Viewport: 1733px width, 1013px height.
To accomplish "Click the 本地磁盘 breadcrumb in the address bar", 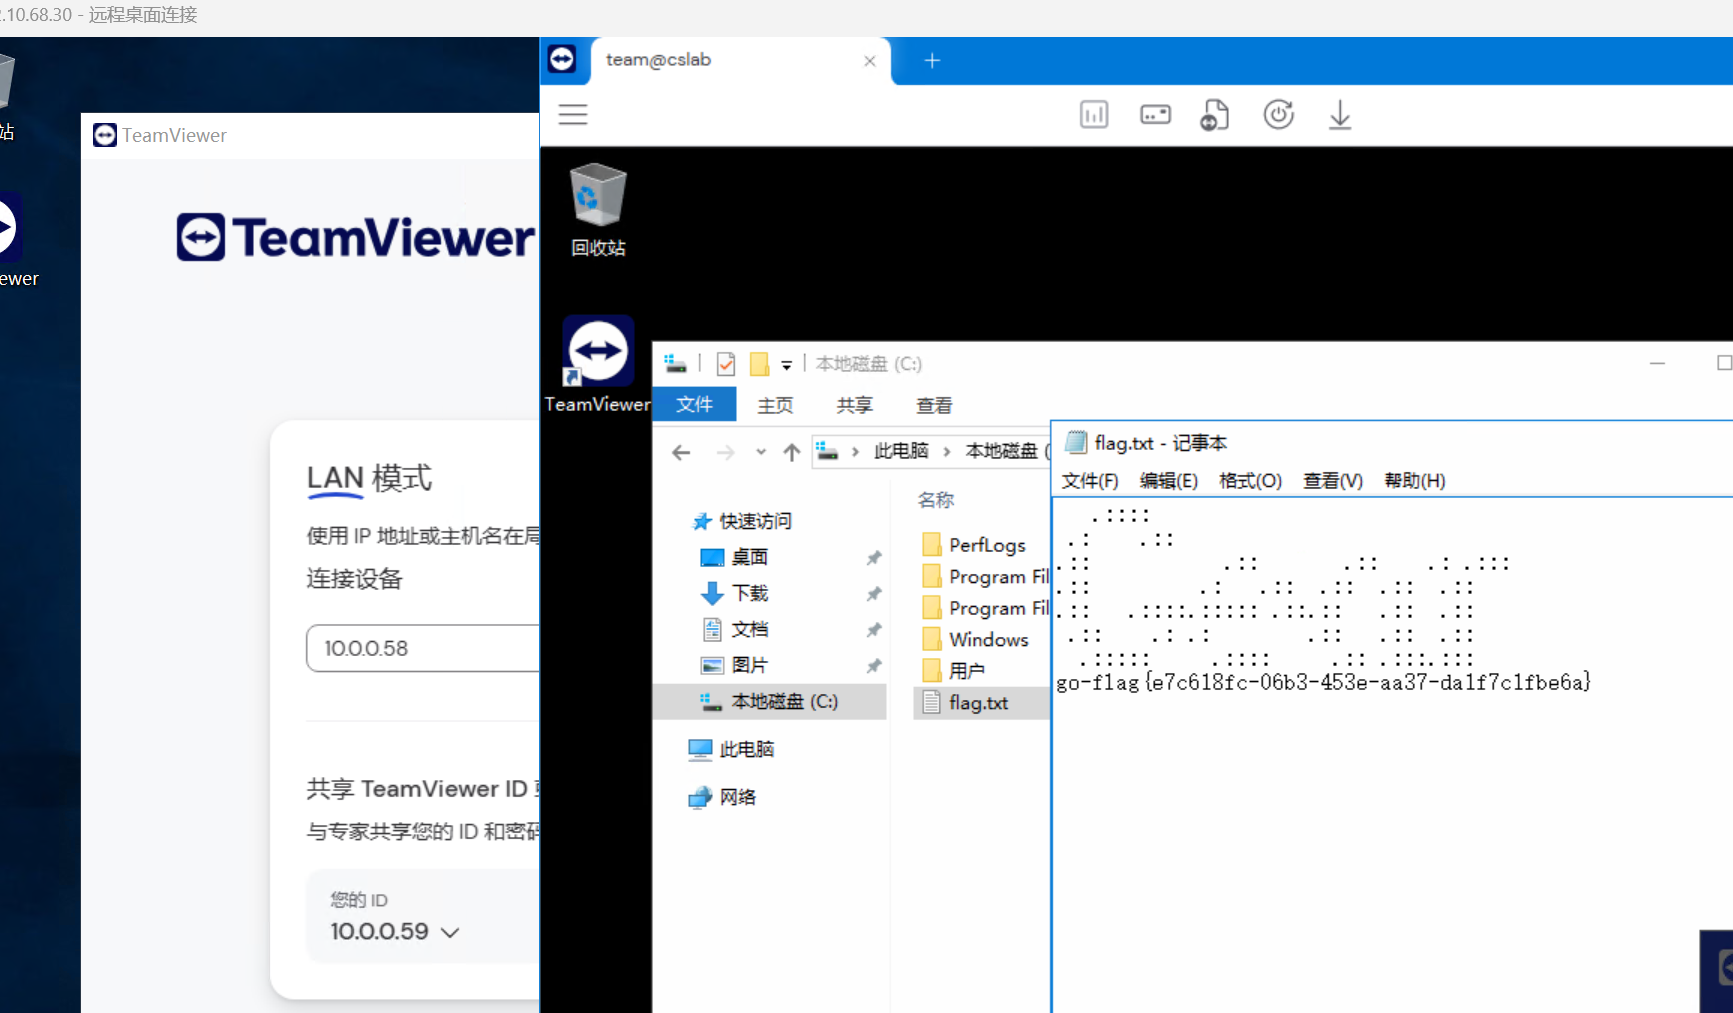I will point(1002,451).
